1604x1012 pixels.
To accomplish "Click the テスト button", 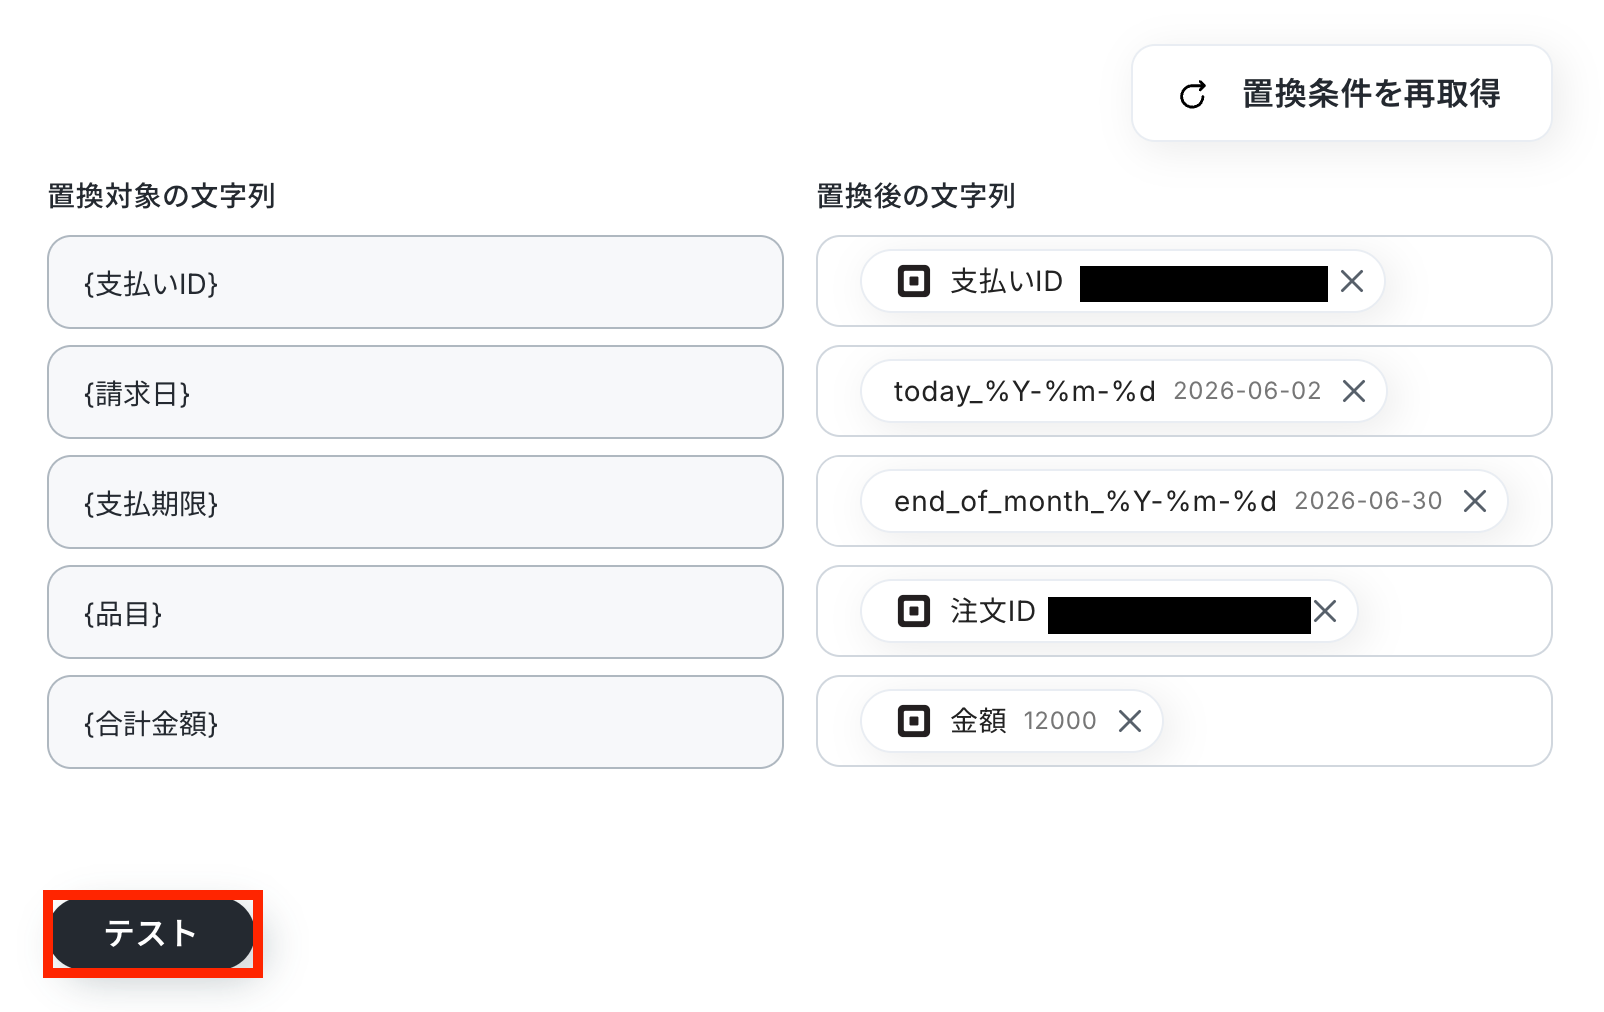I will tap(153, 934).
